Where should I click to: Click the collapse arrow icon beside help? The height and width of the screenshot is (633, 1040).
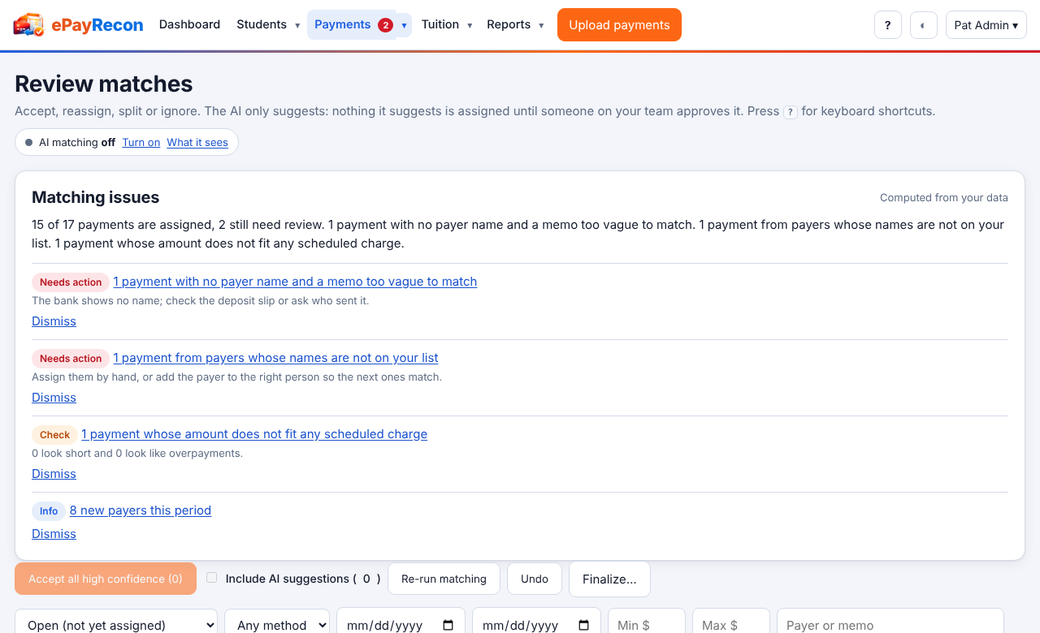[923, 25]
